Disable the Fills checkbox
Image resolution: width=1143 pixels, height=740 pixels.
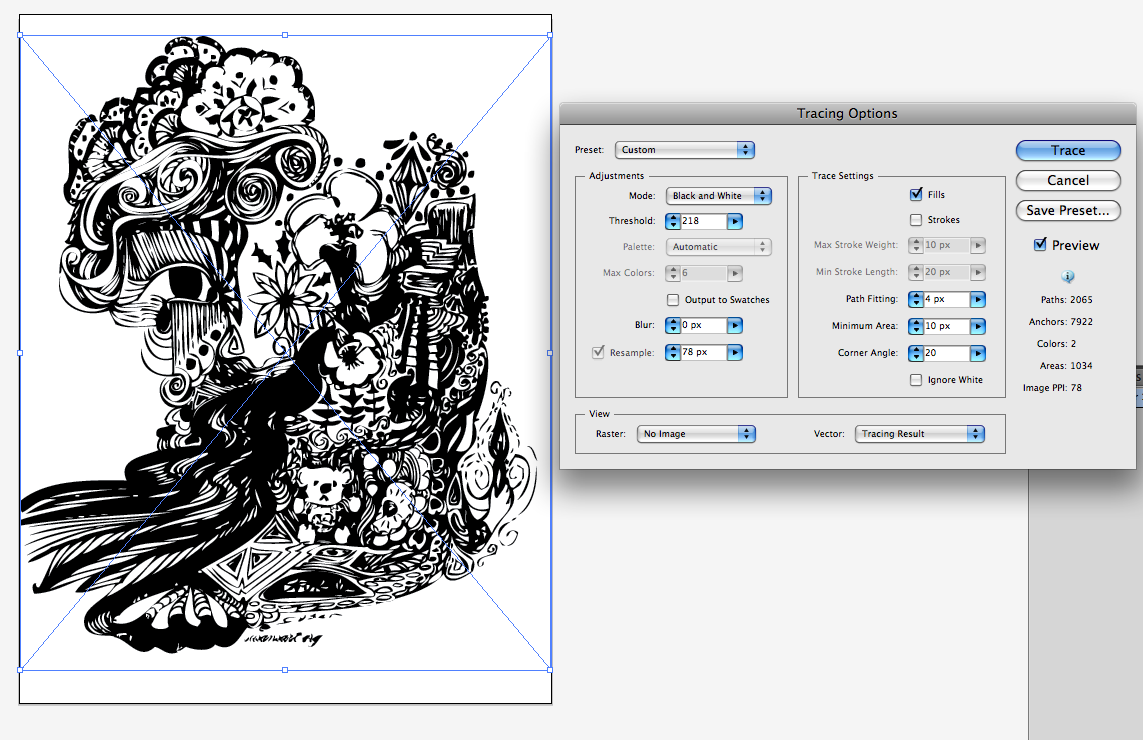point(916,194)
